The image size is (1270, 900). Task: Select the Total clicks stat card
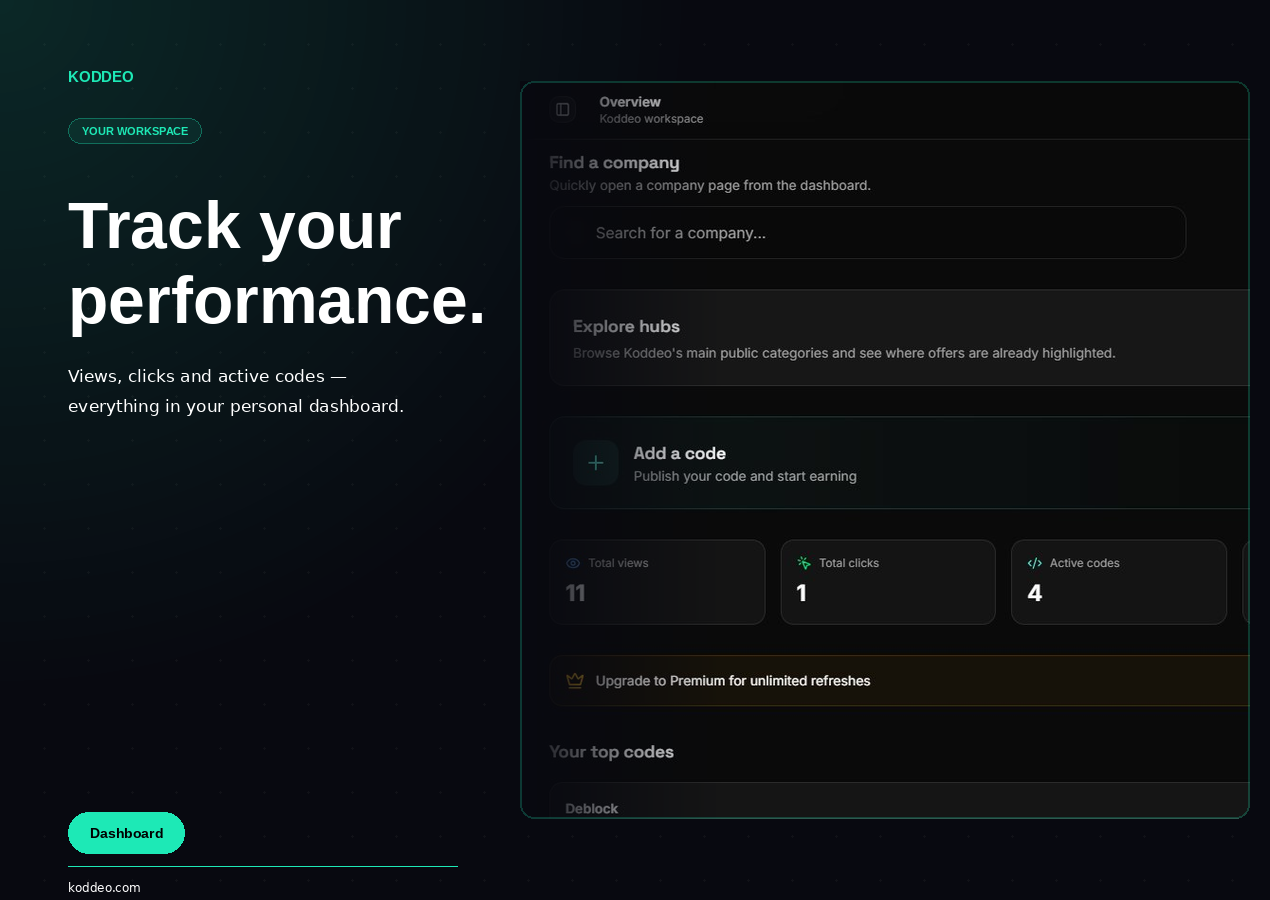coord(888,582)
